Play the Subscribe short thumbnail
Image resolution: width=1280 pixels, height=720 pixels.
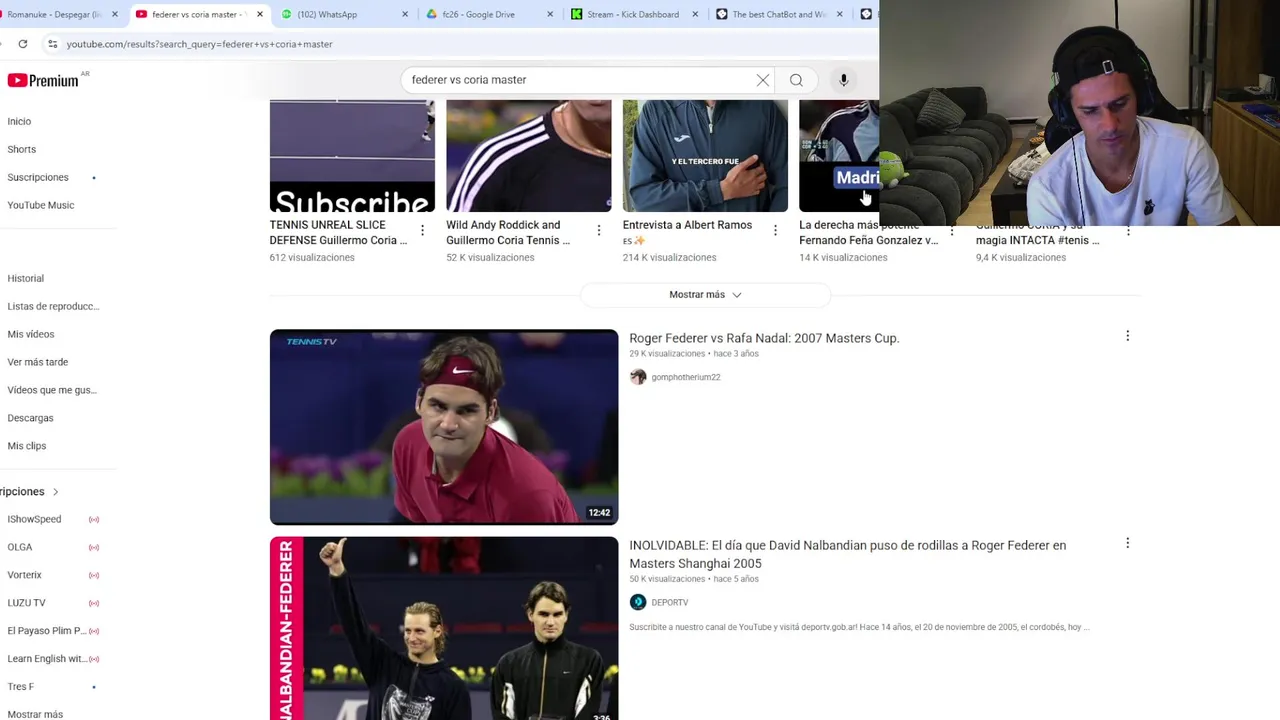[x=352, y=156]
